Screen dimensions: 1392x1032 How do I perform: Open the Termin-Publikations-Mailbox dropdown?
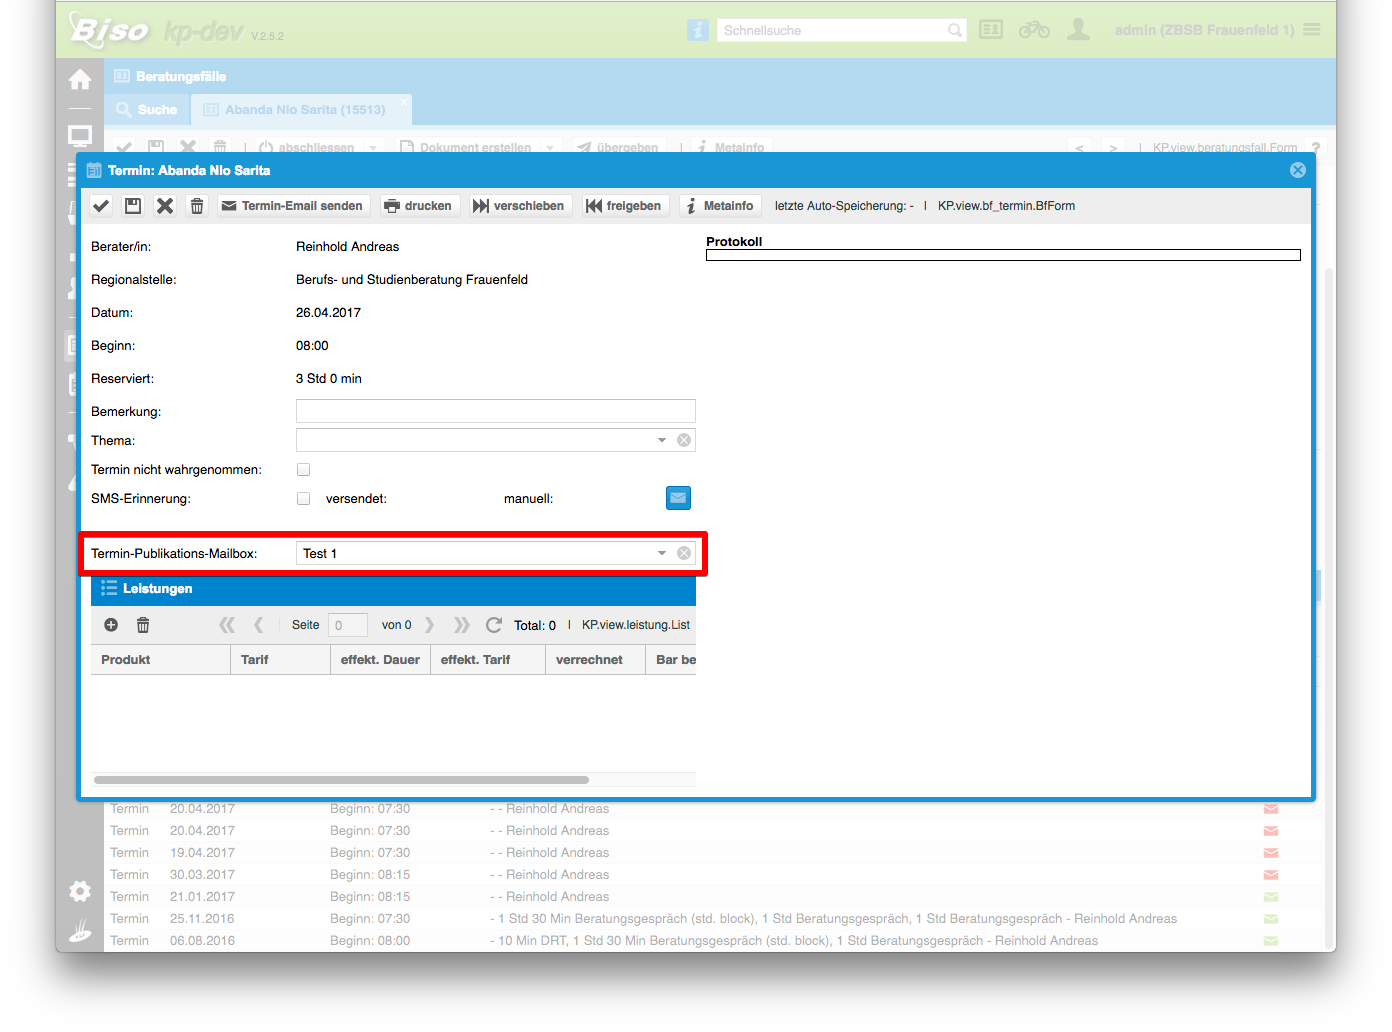661,553
